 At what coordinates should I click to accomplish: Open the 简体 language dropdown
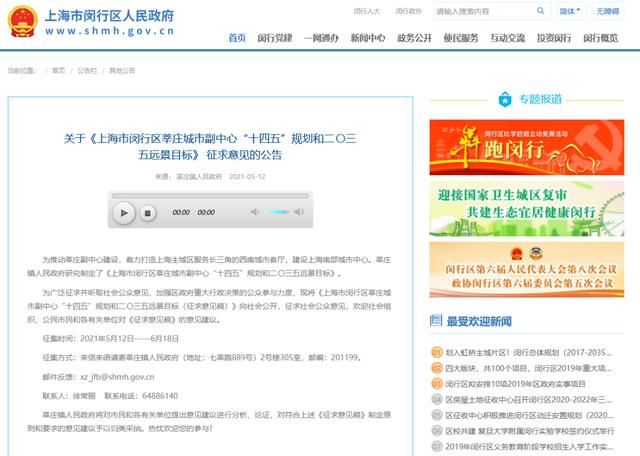click(x=570, y=11)
